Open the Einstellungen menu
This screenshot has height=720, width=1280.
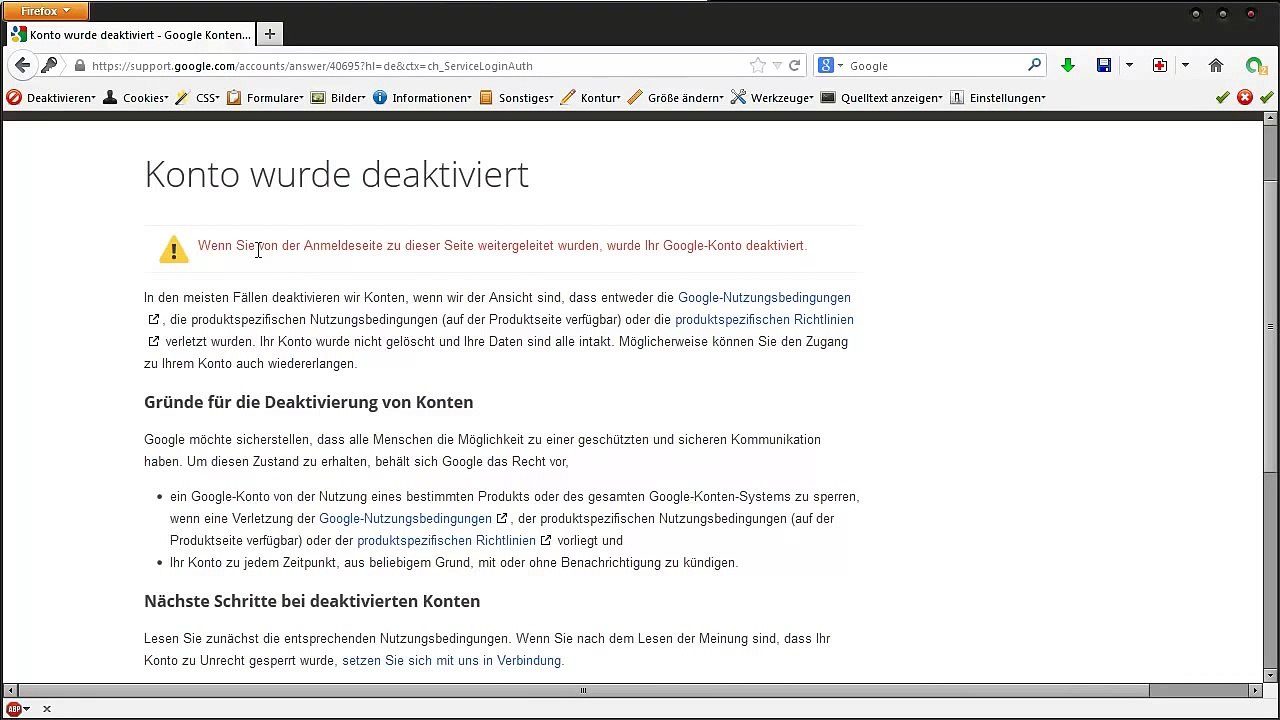(998, 98)
